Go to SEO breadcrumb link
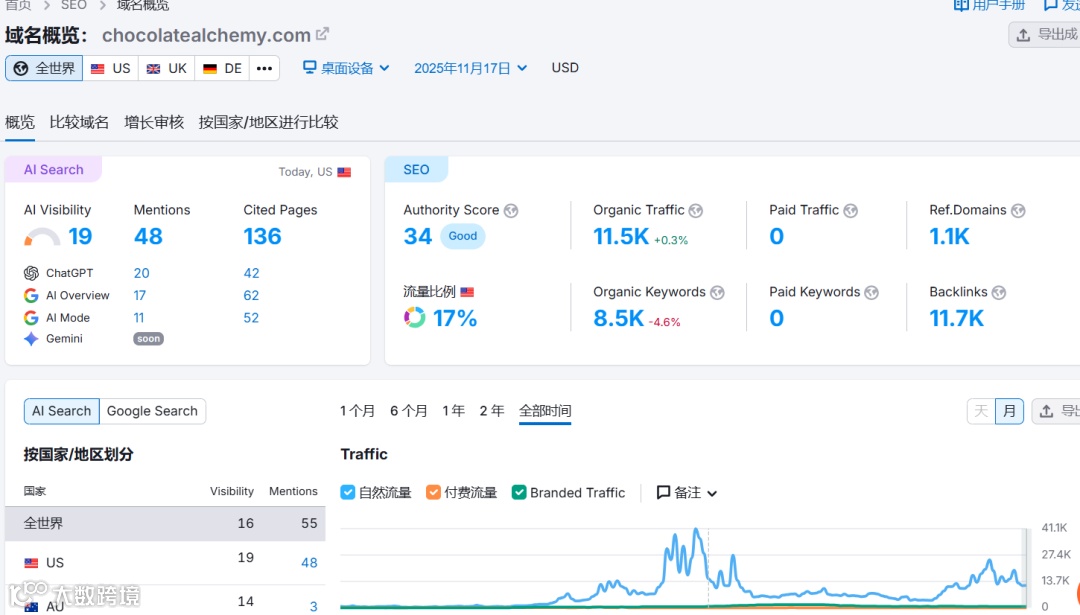This screenshot has width=1080, height=615. 74,6
